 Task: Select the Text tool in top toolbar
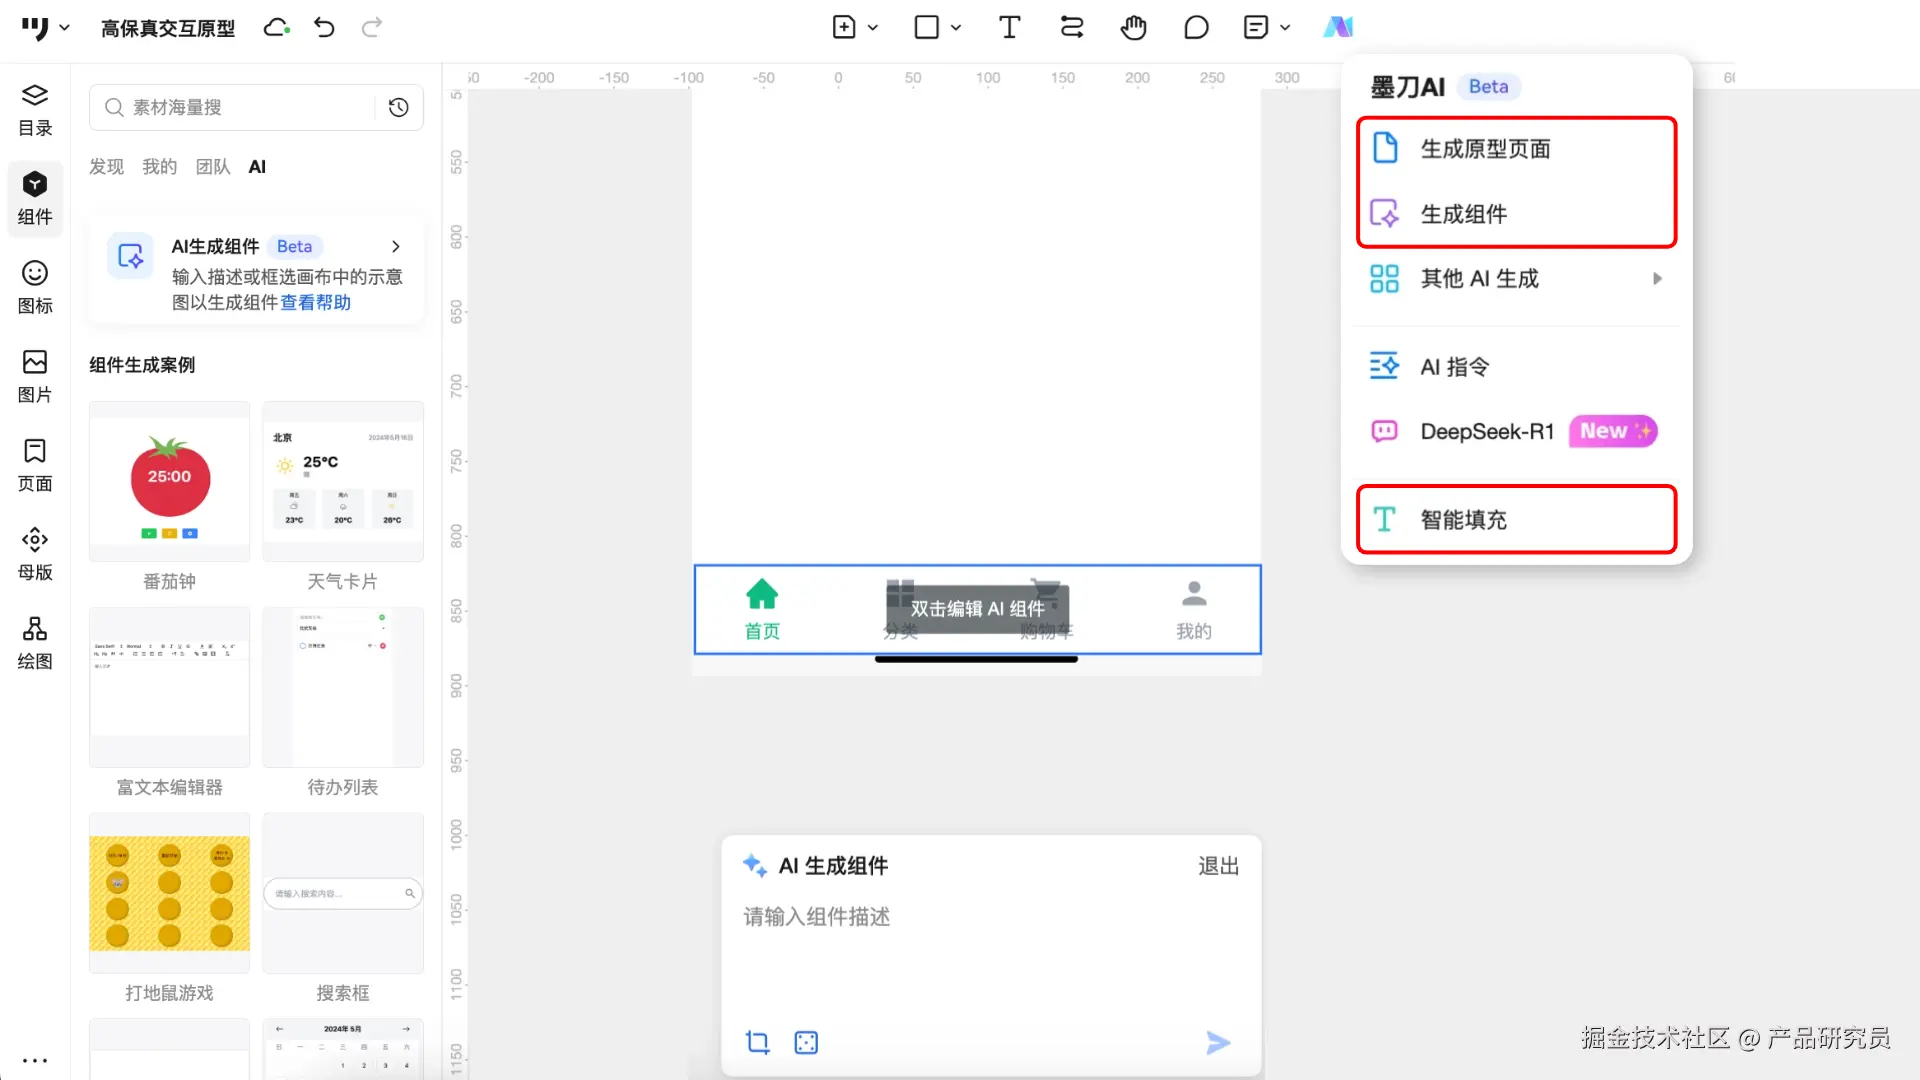(x=1009, y=27)
